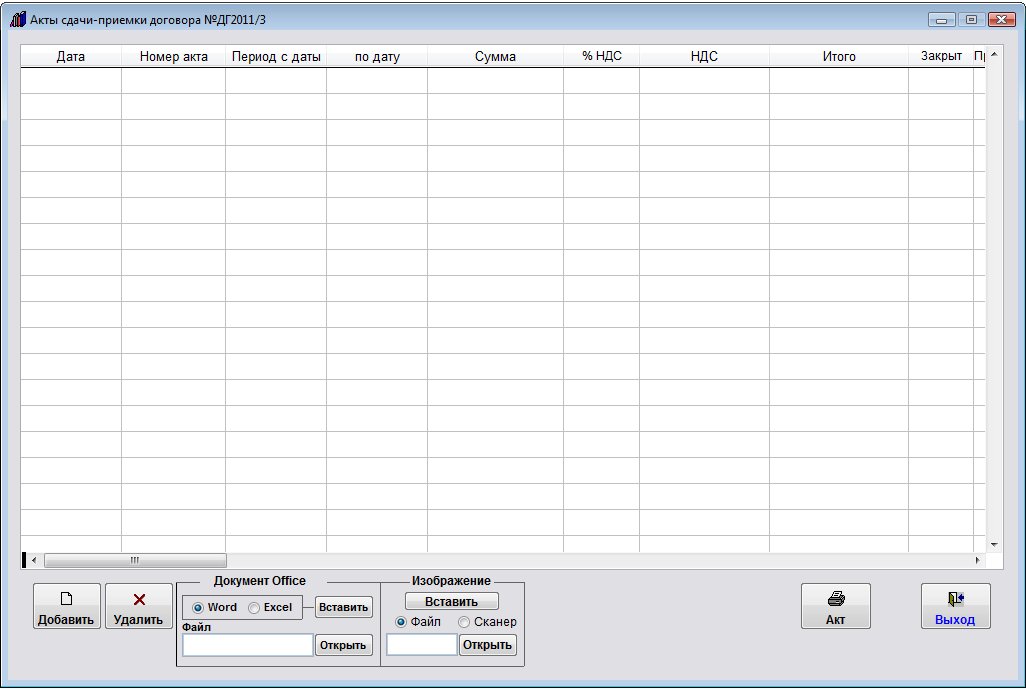The width and height of the screenshot is (1026, 690).
Task: Focus the image file input field
Action: click(x=422, y=645)
